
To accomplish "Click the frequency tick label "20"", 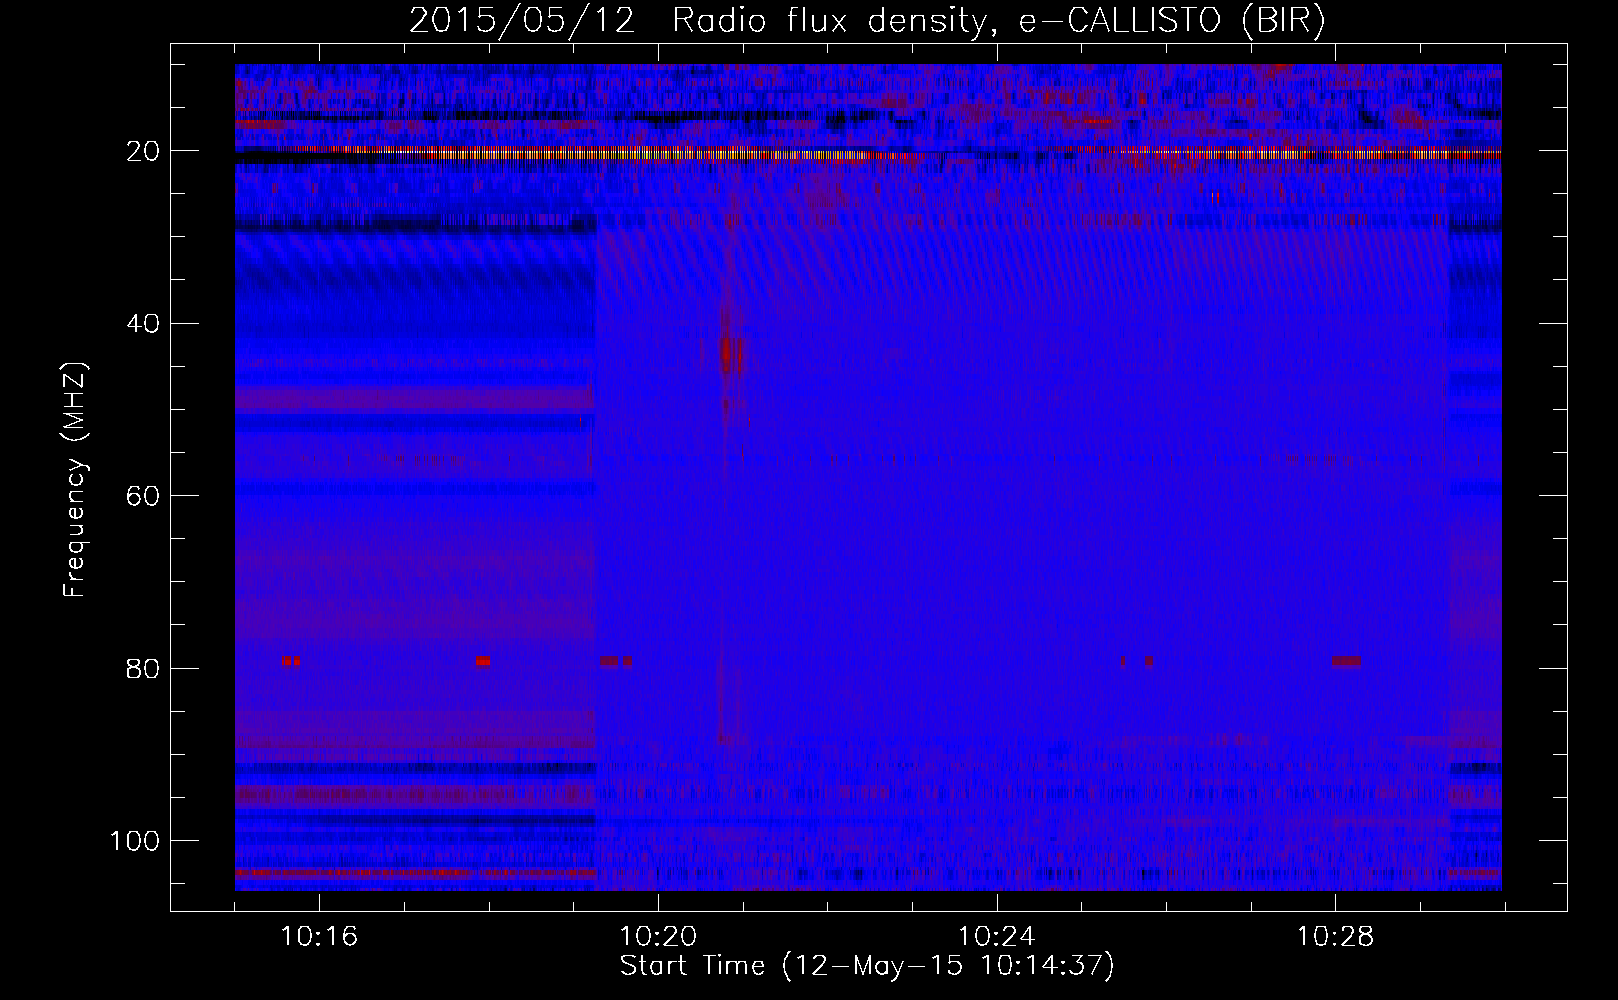I will click(144, 151).
